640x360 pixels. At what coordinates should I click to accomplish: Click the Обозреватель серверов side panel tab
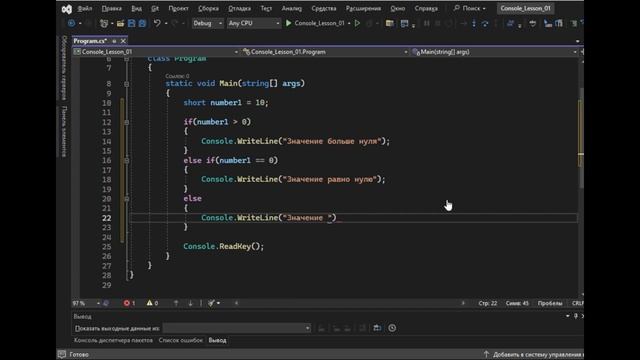[64, 68]
